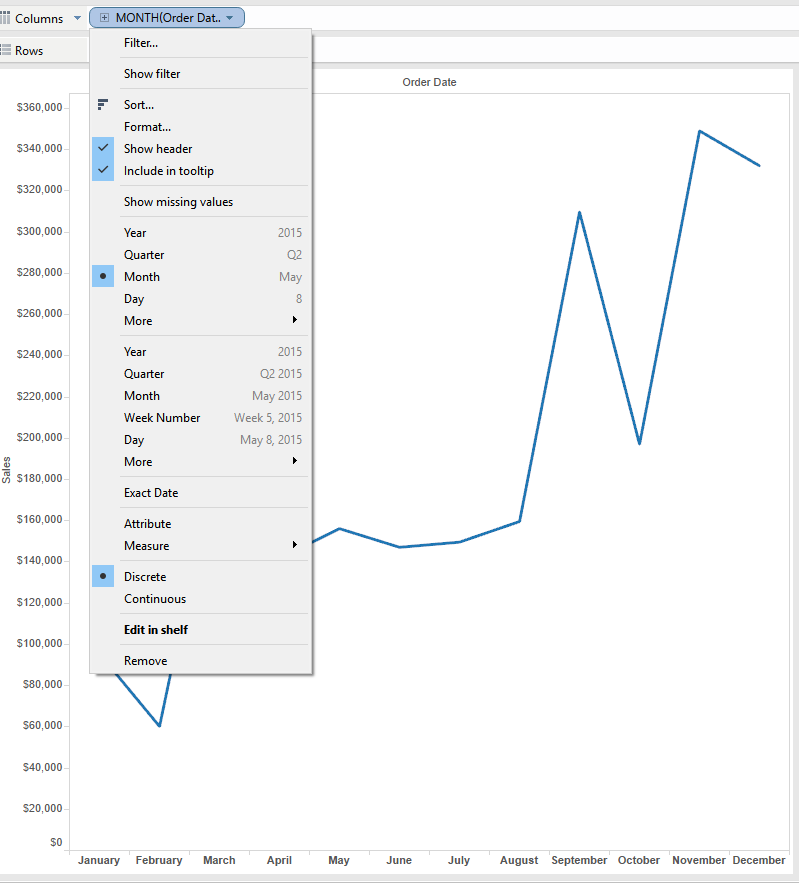Toggle the Include in tooltip option
This screenshot has width=799, height=883.
[200, 171]
